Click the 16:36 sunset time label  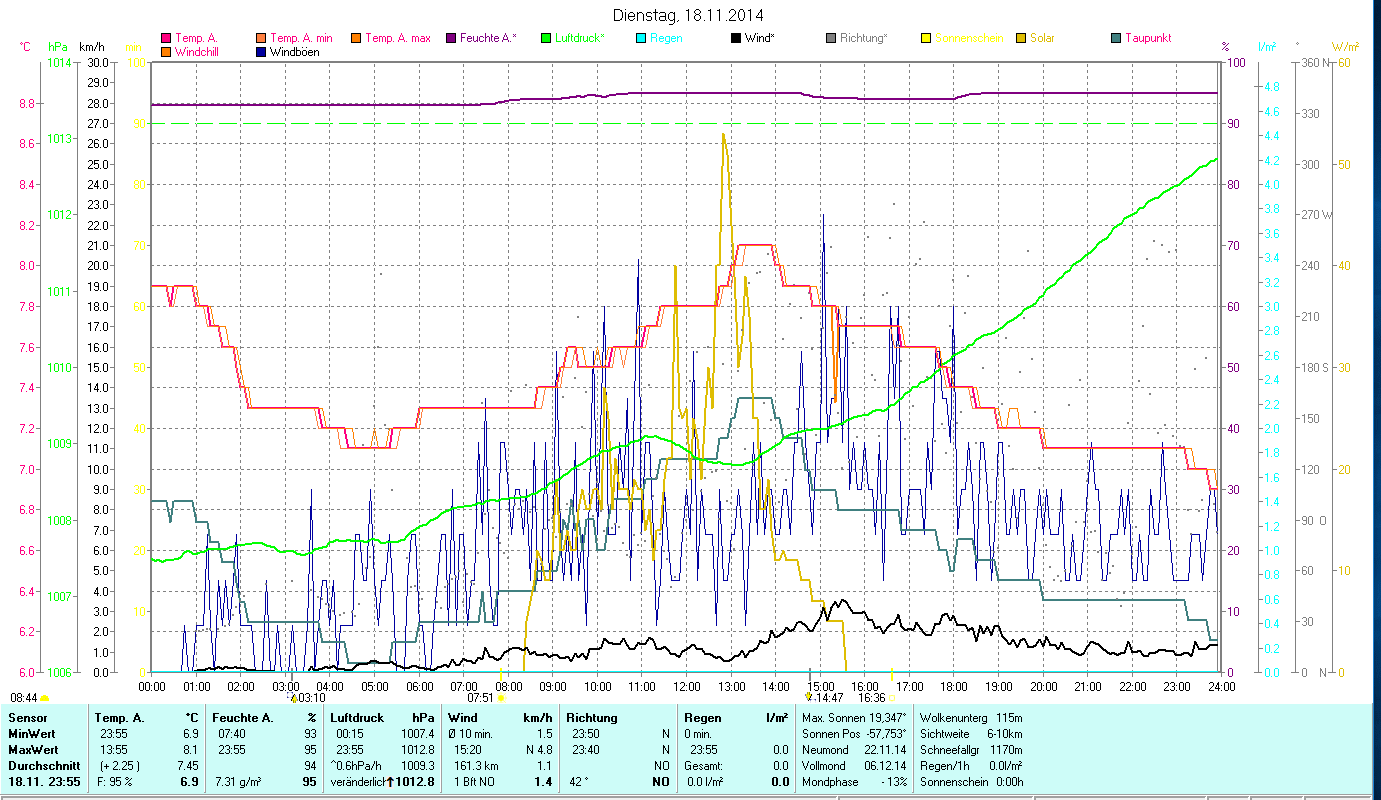click(871, 698)
